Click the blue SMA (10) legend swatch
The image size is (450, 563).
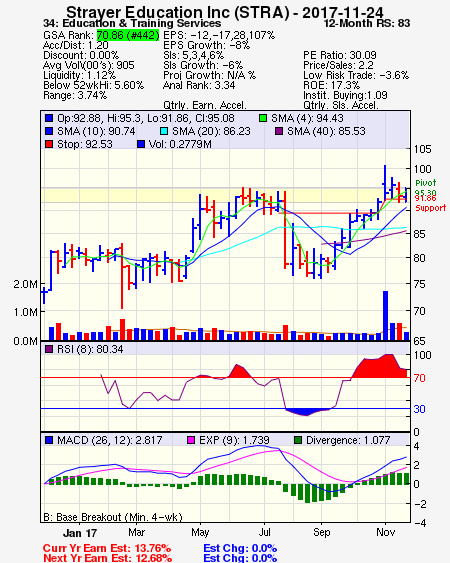[x=49, y=131]
